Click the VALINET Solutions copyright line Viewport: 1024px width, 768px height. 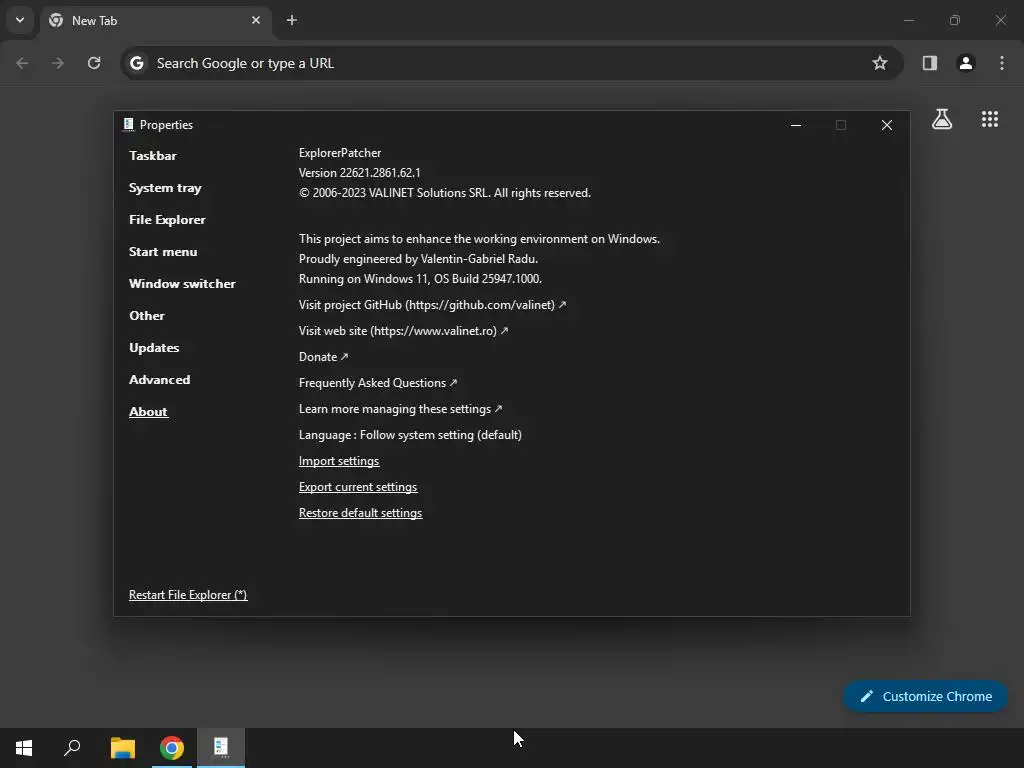click(445, 193)
